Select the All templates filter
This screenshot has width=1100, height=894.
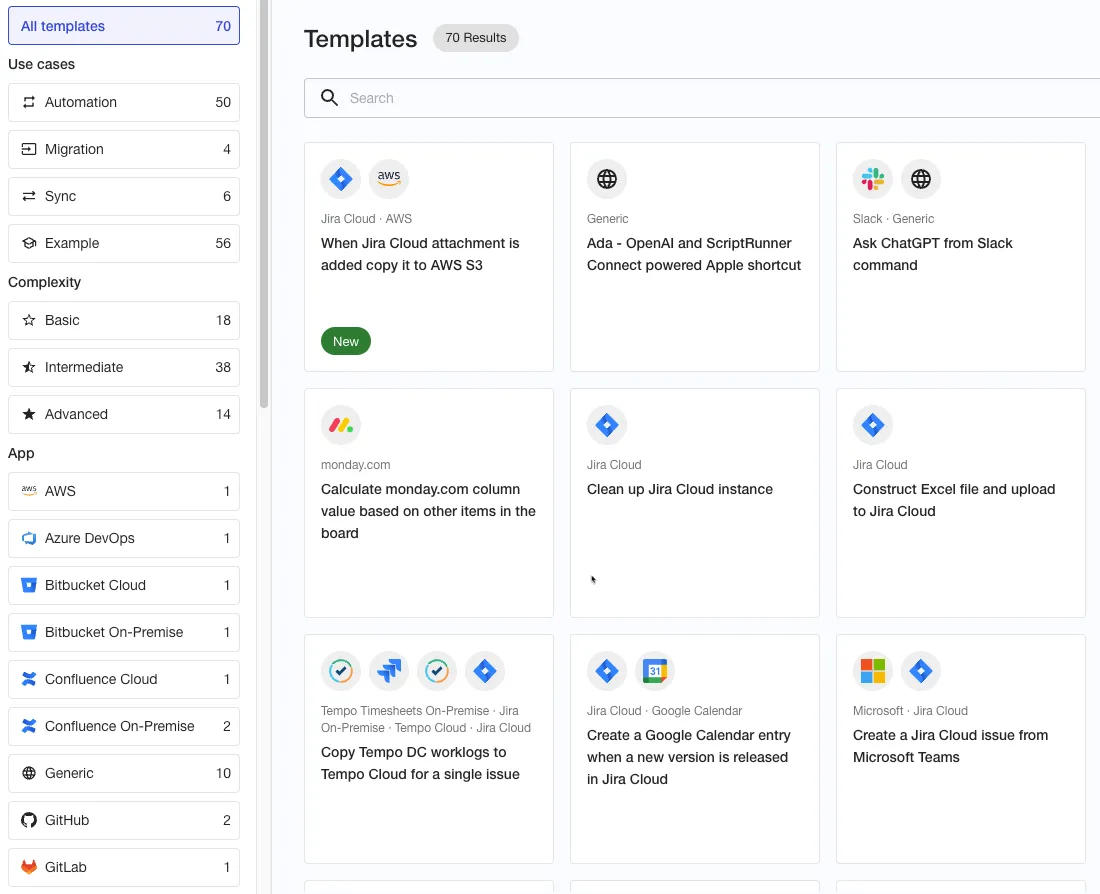coord(124,26)
